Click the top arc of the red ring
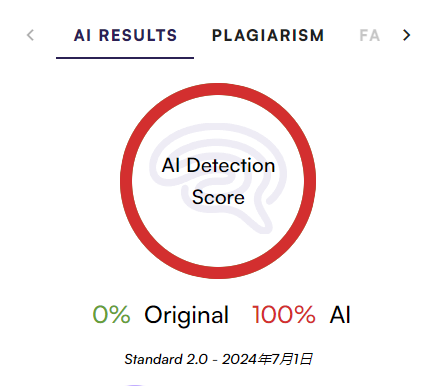Image resolution: width=433 pixels, height=386 pixels. (218, 89)
